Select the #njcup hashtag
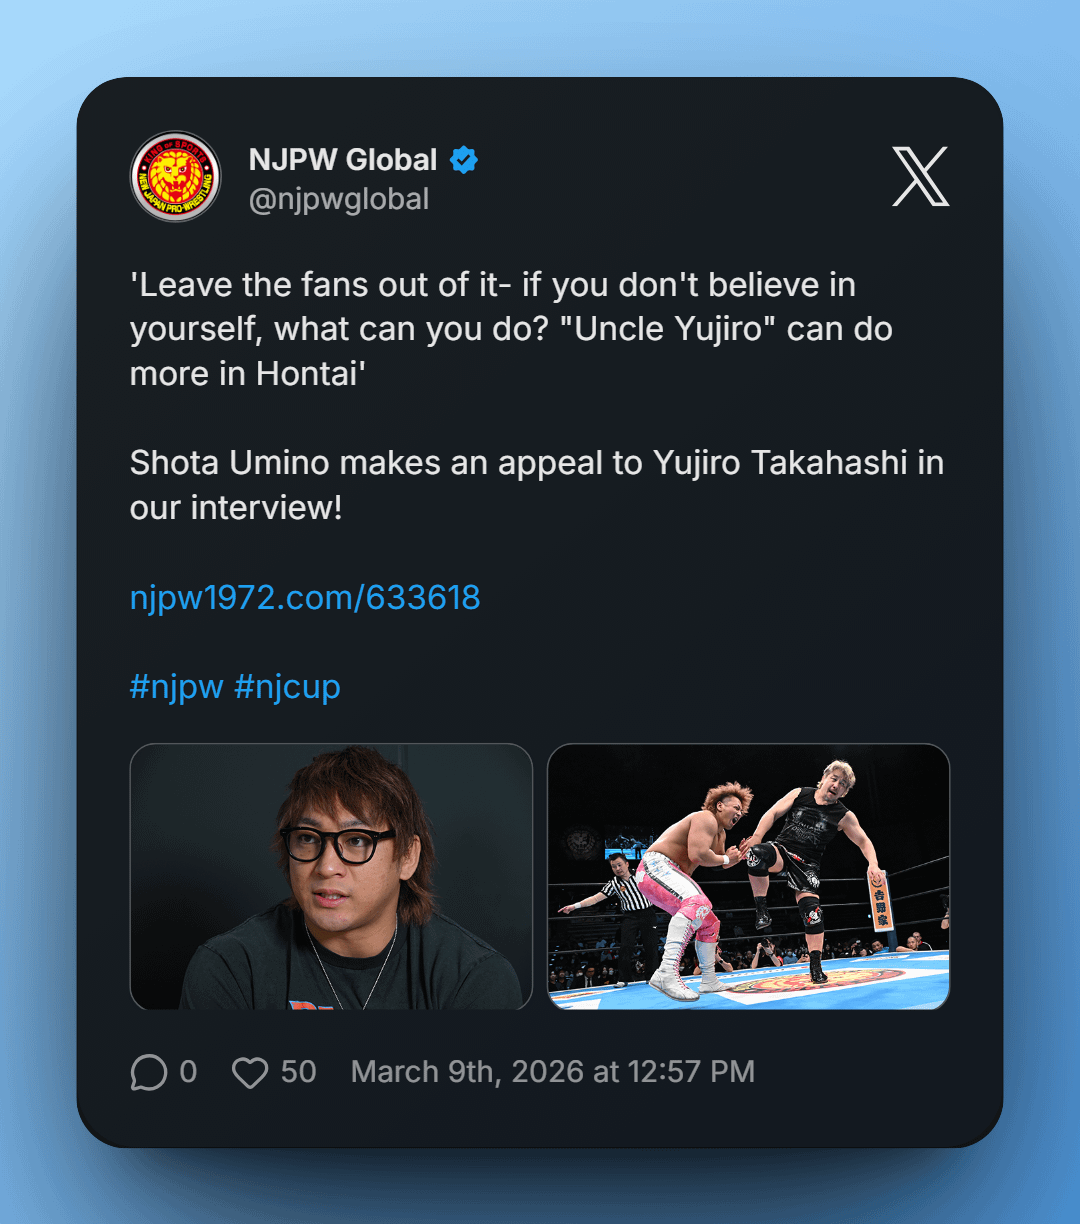1080x1224 pixels. coord(287,687)
